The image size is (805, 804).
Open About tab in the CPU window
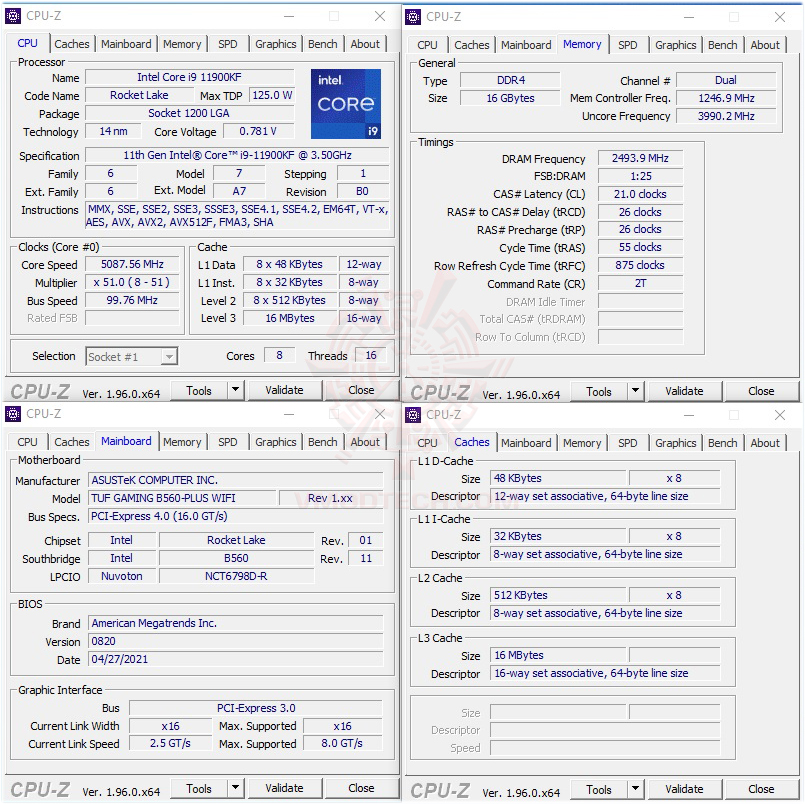365,44
